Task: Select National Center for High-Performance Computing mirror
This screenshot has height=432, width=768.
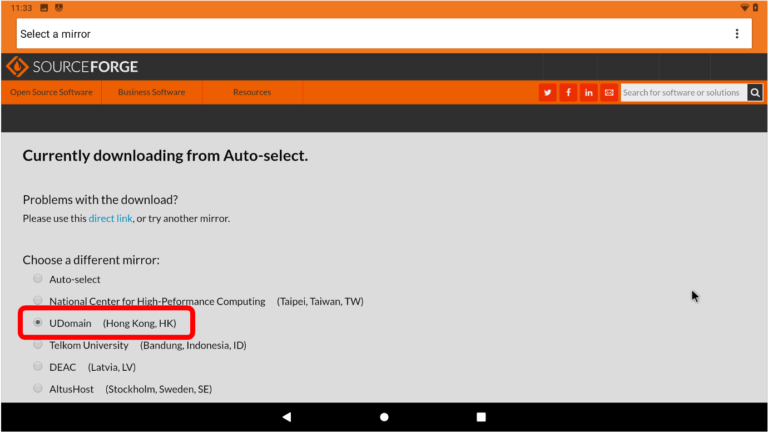Action: pyautogui.click(x=38, y=301)
